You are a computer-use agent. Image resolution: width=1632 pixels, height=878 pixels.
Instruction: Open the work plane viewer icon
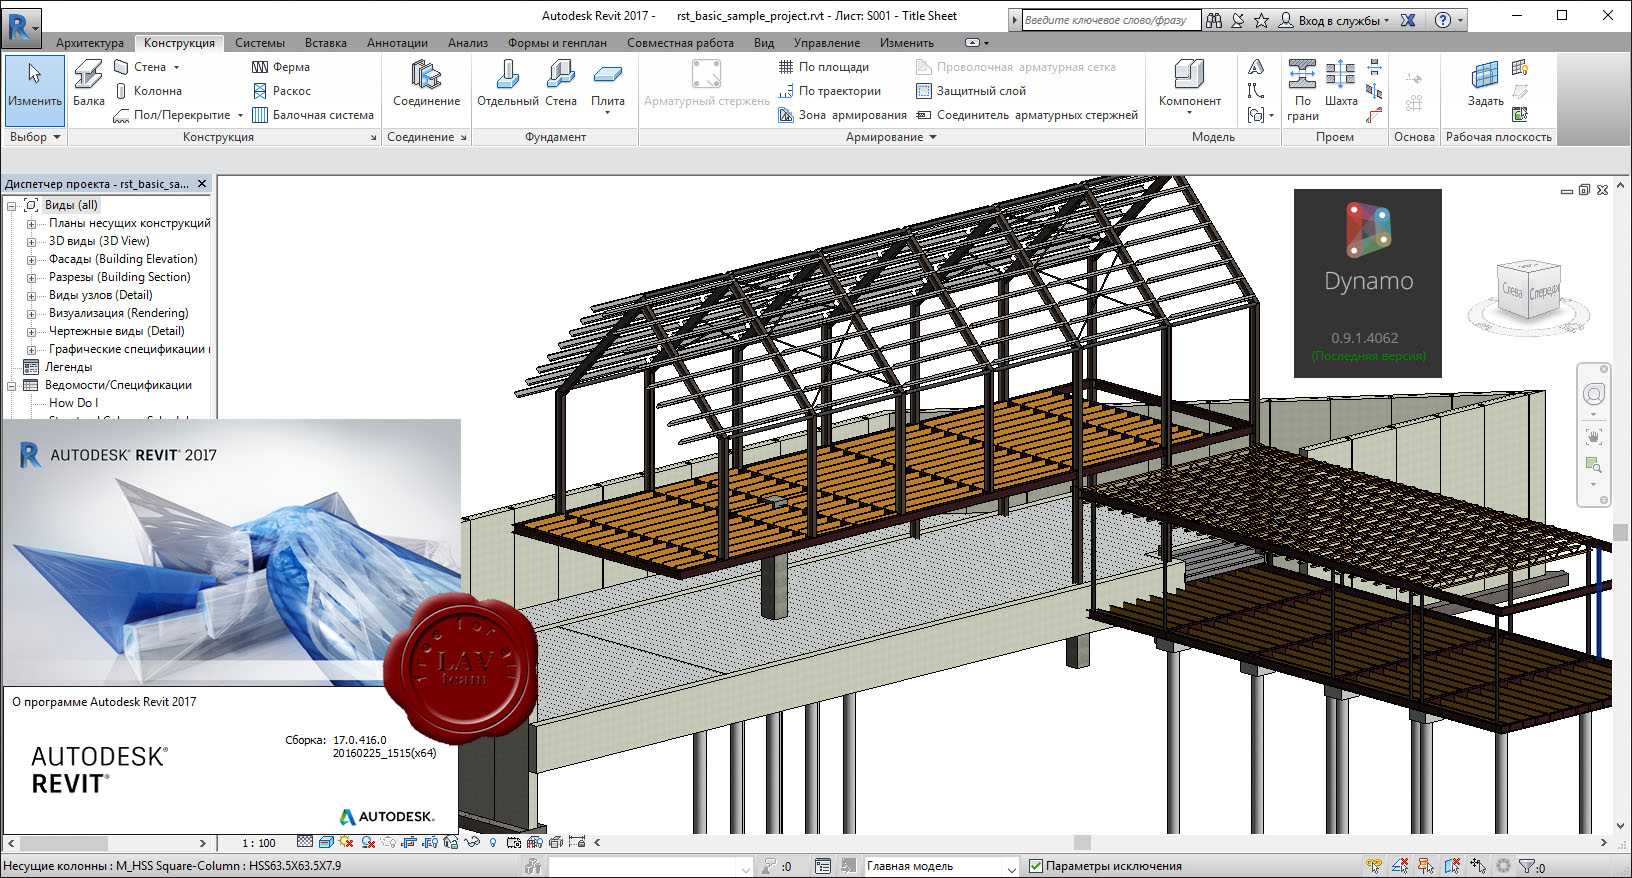(1520, 115)
